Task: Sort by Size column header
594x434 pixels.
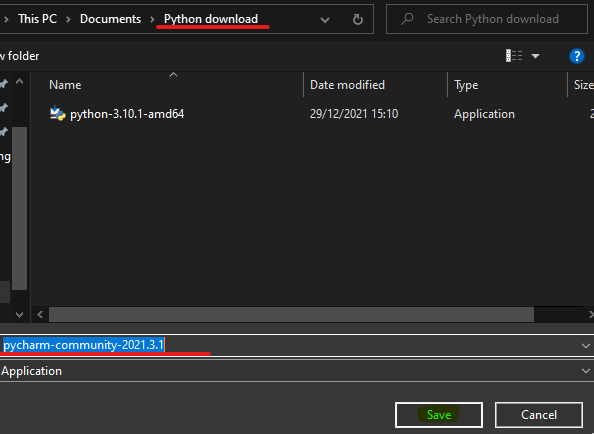Action: click(583, 85)
